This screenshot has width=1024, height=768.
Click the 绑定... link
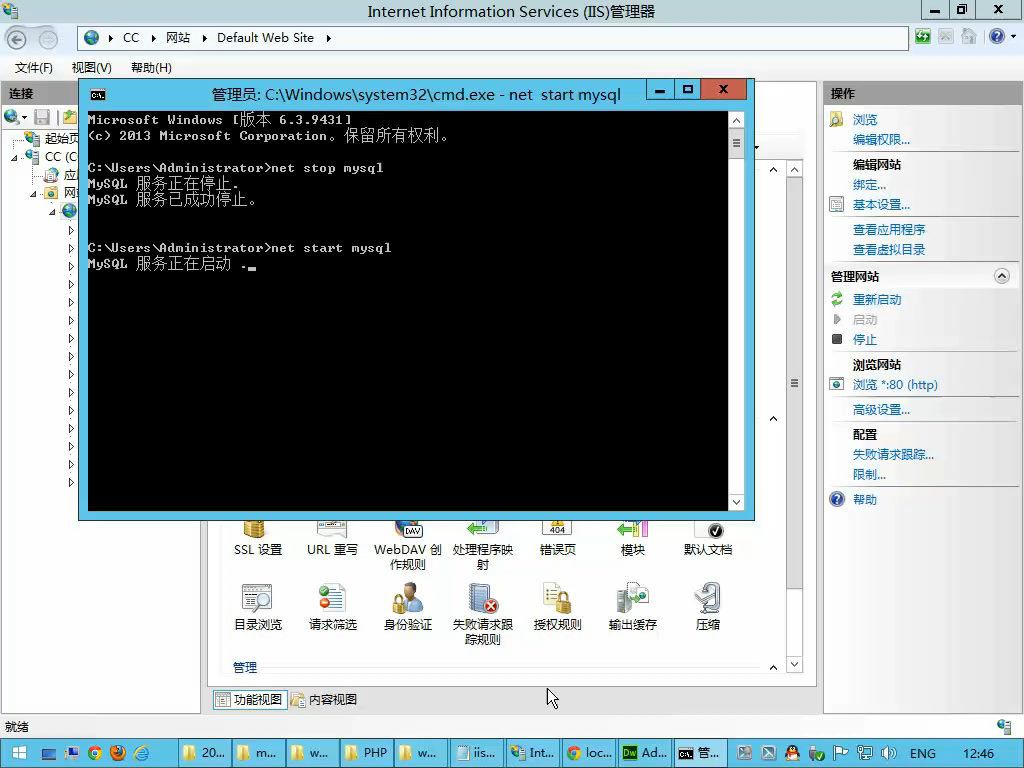click(x=869, y=185)
